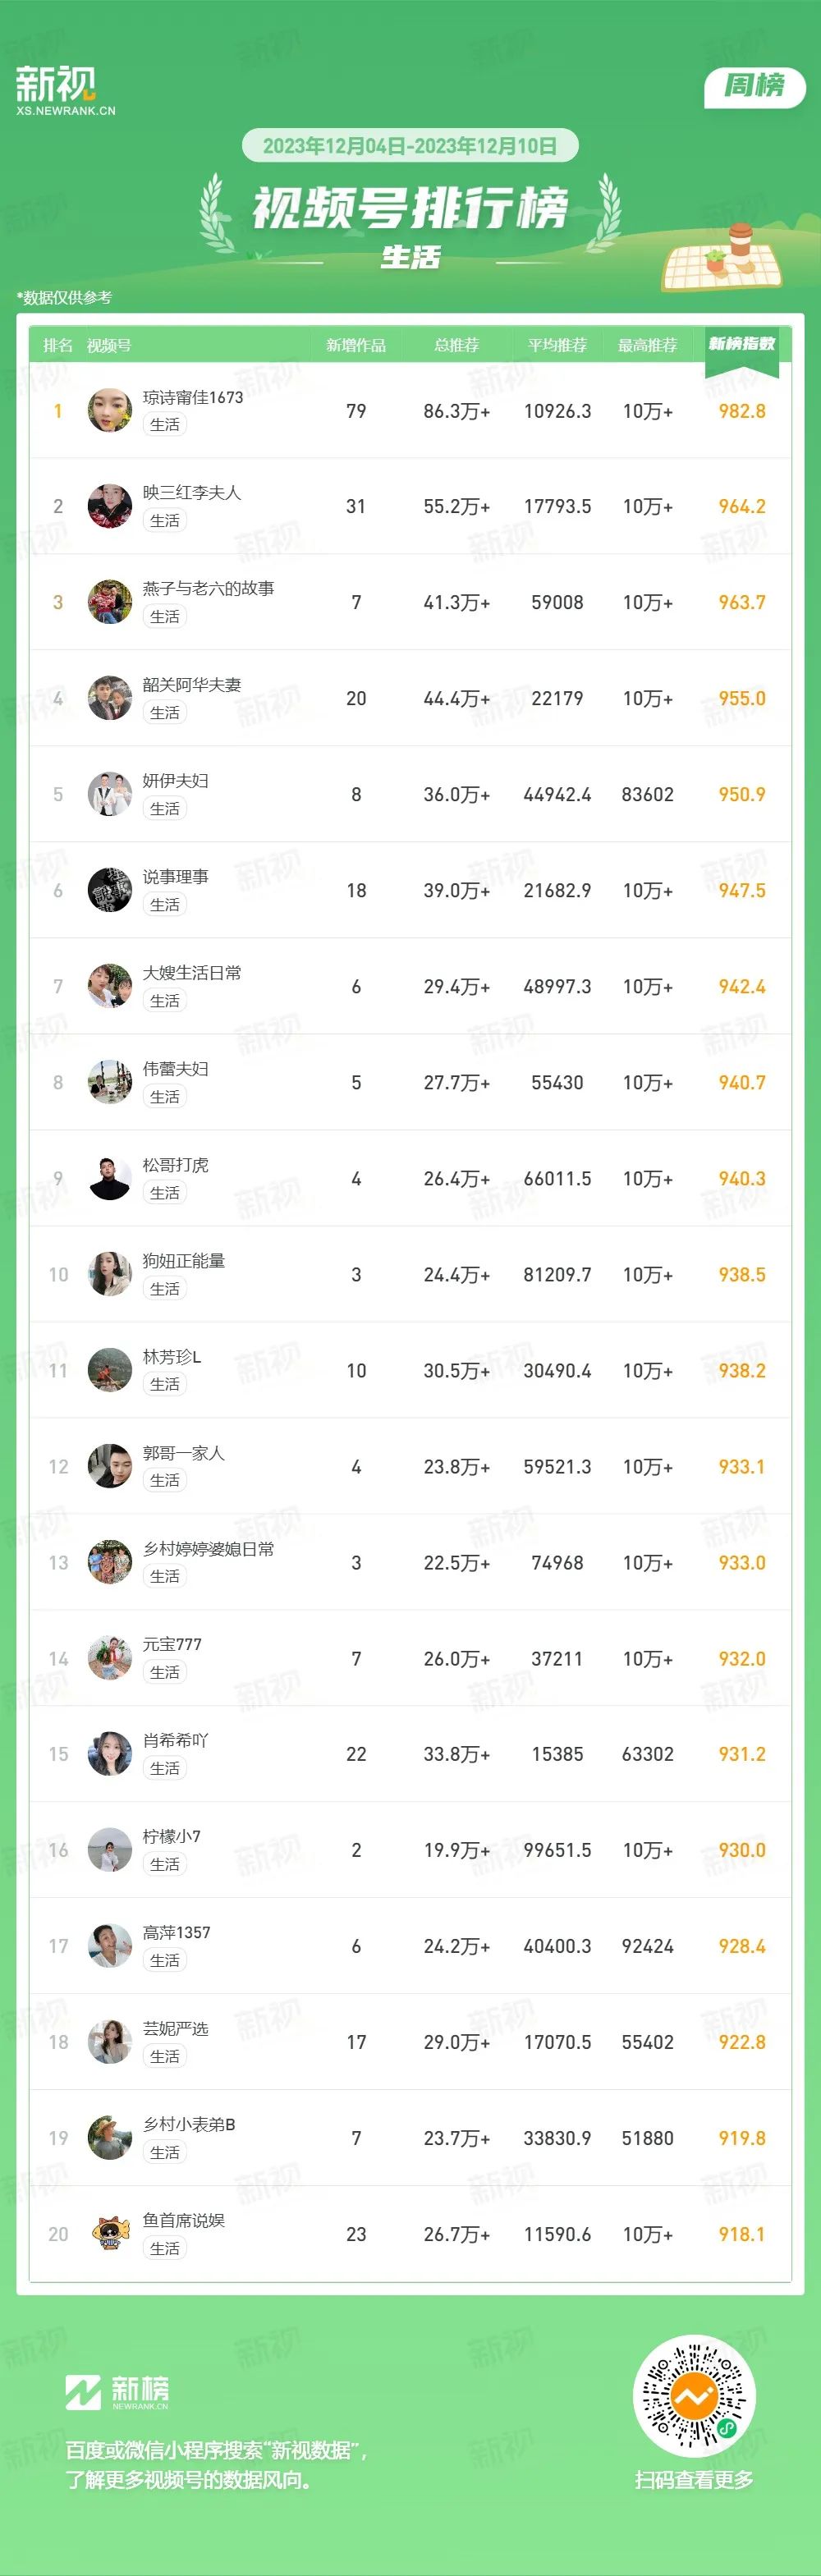Click the 新榜 logo in footer
Viewport: 821px width, 2576px height.
tap(117, 2391)
